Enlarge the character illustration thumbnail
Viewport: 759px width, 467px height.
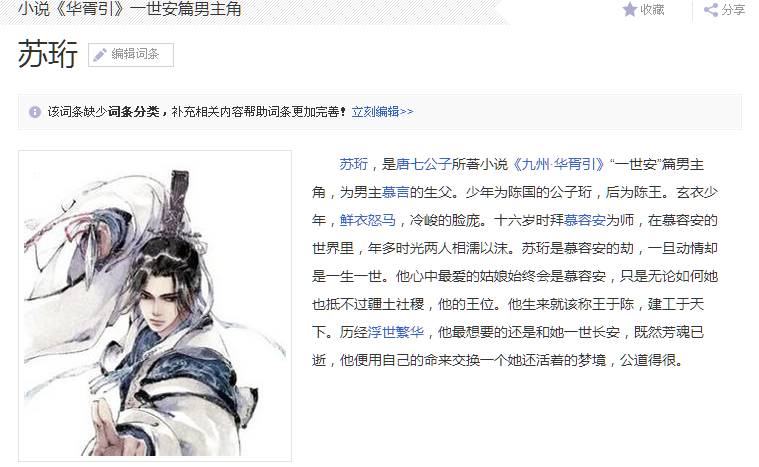(155, 306)
